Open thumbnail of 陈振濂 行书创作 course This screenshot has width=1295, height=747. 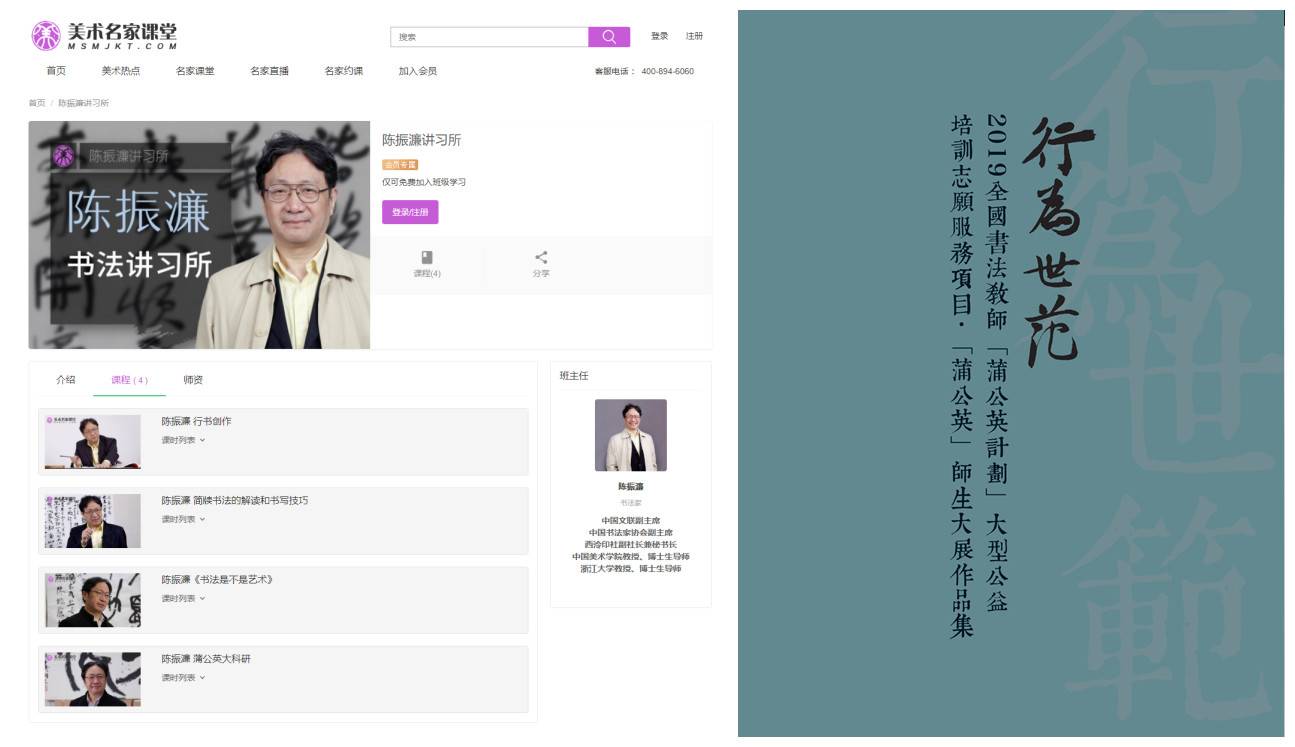pyautogui.click(x=93, y=442)
